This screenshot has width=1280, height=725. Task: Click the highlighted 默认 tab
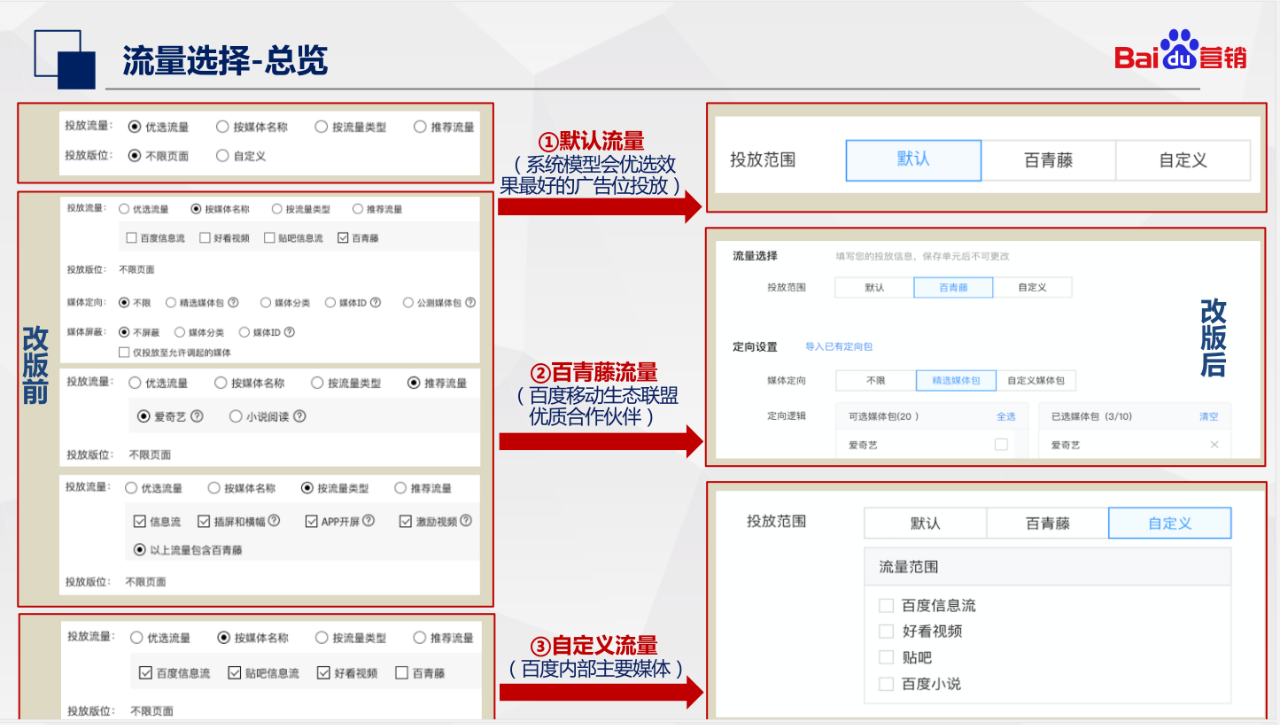click(913, 160)
